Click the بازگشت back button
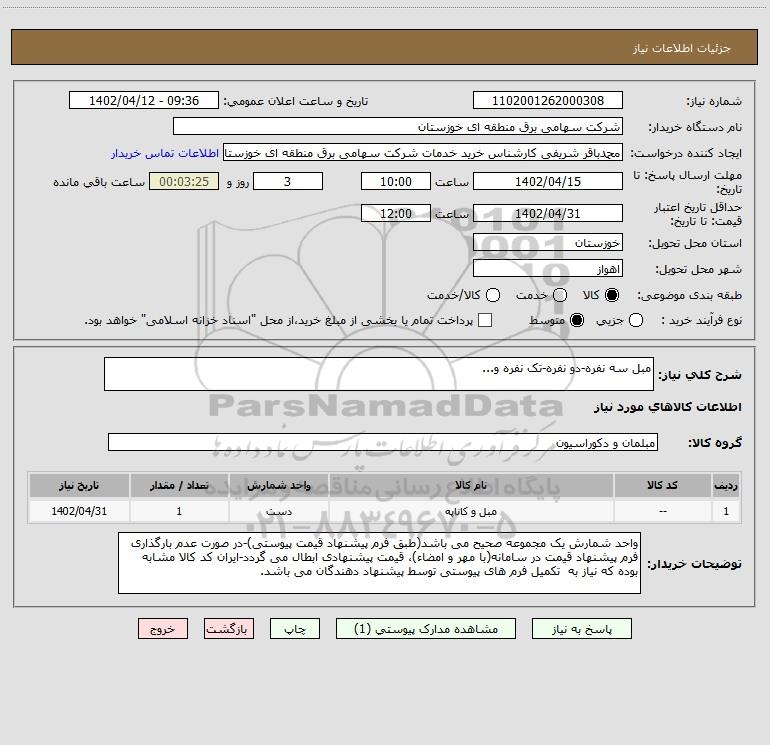This screenshot has height=745, width=770. point(229,629)
